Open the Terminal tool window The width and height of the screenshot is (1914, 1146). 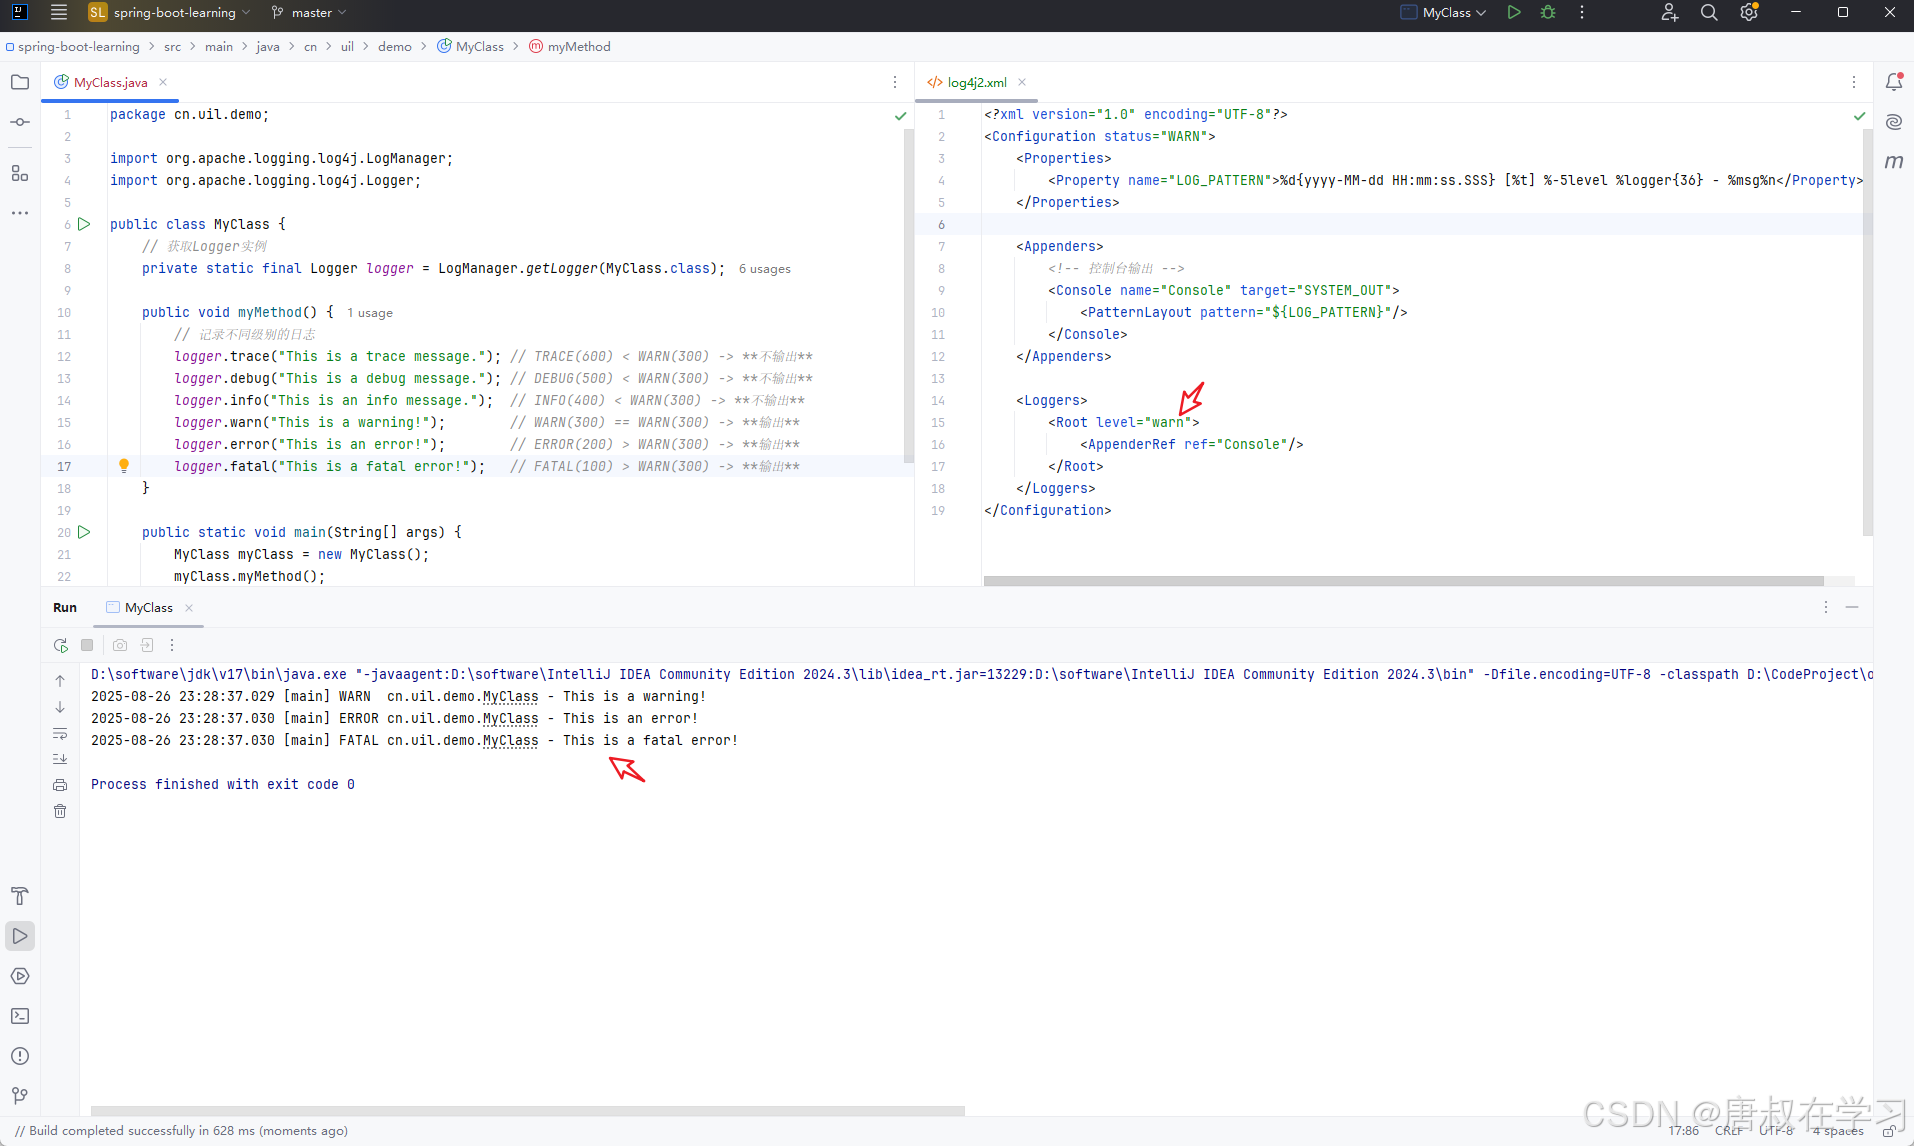(x=20, y=1016)
